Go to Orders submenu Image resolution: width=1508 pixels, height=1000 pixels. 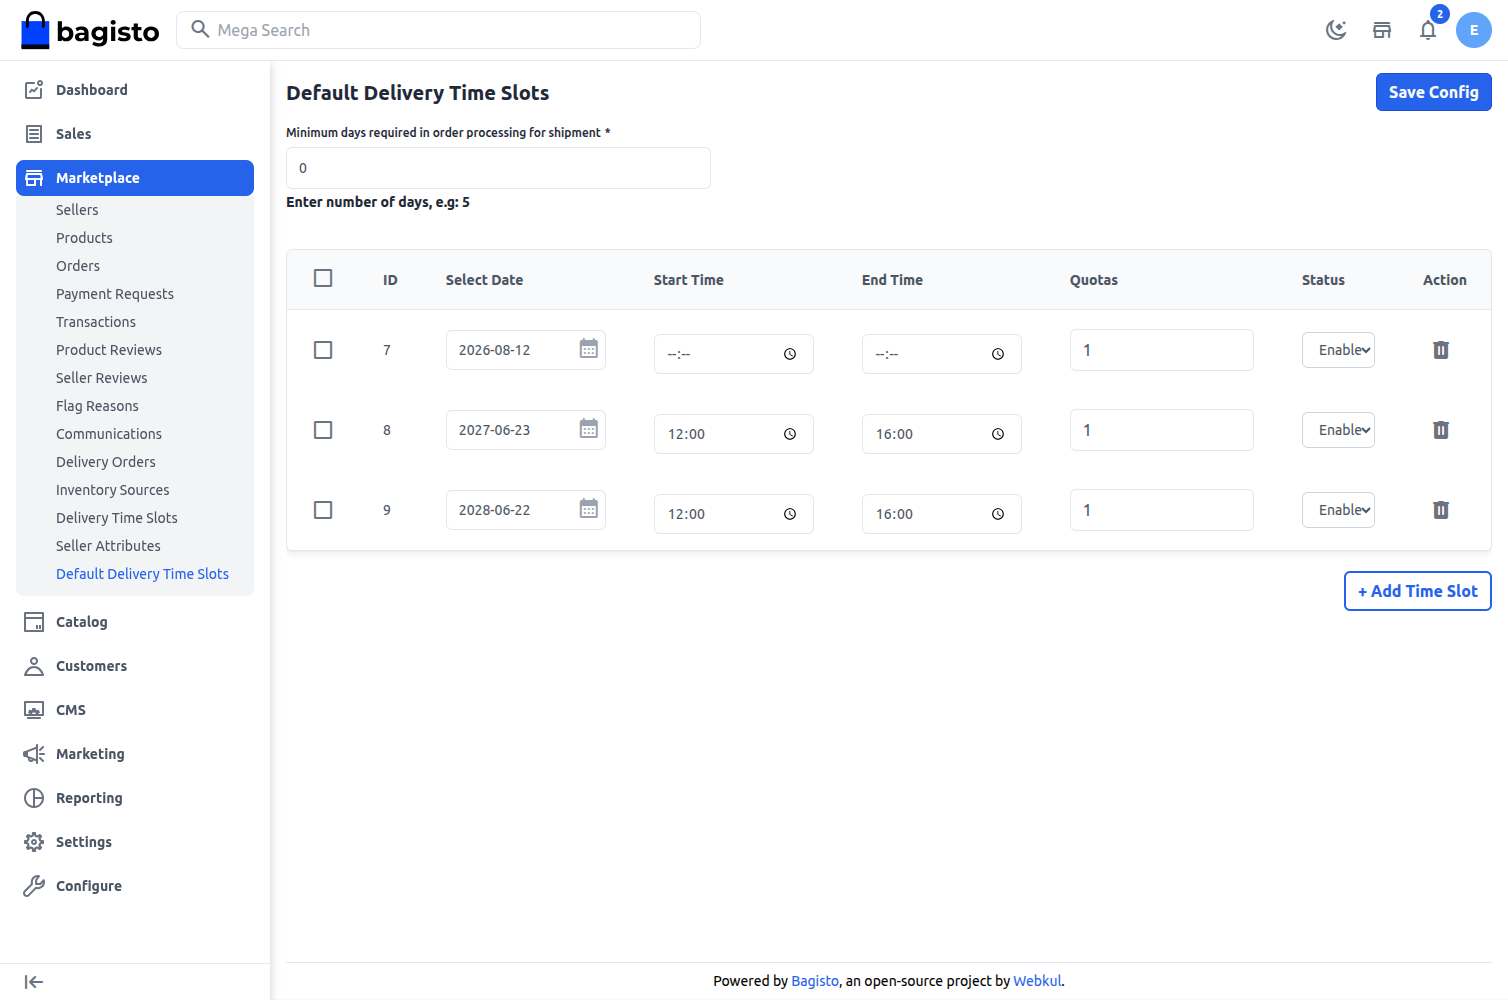coord(78,266)
